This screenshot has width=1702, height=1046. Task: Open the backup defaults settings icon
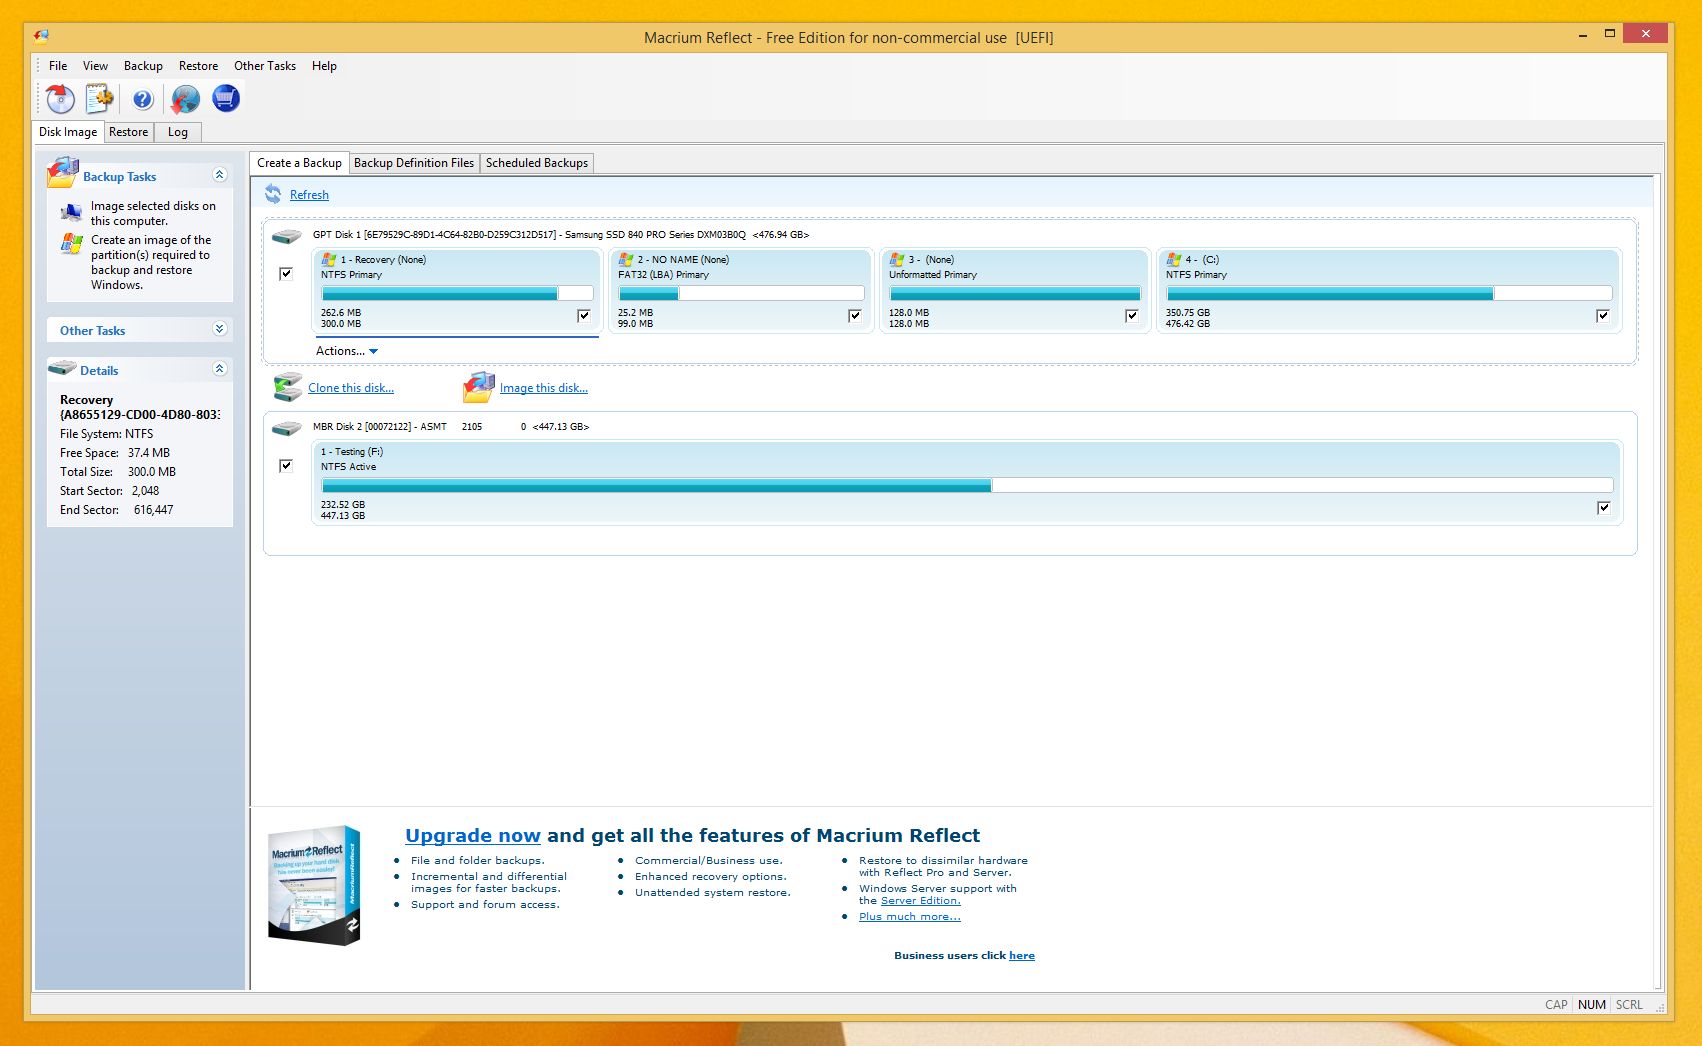coord(100,98)
